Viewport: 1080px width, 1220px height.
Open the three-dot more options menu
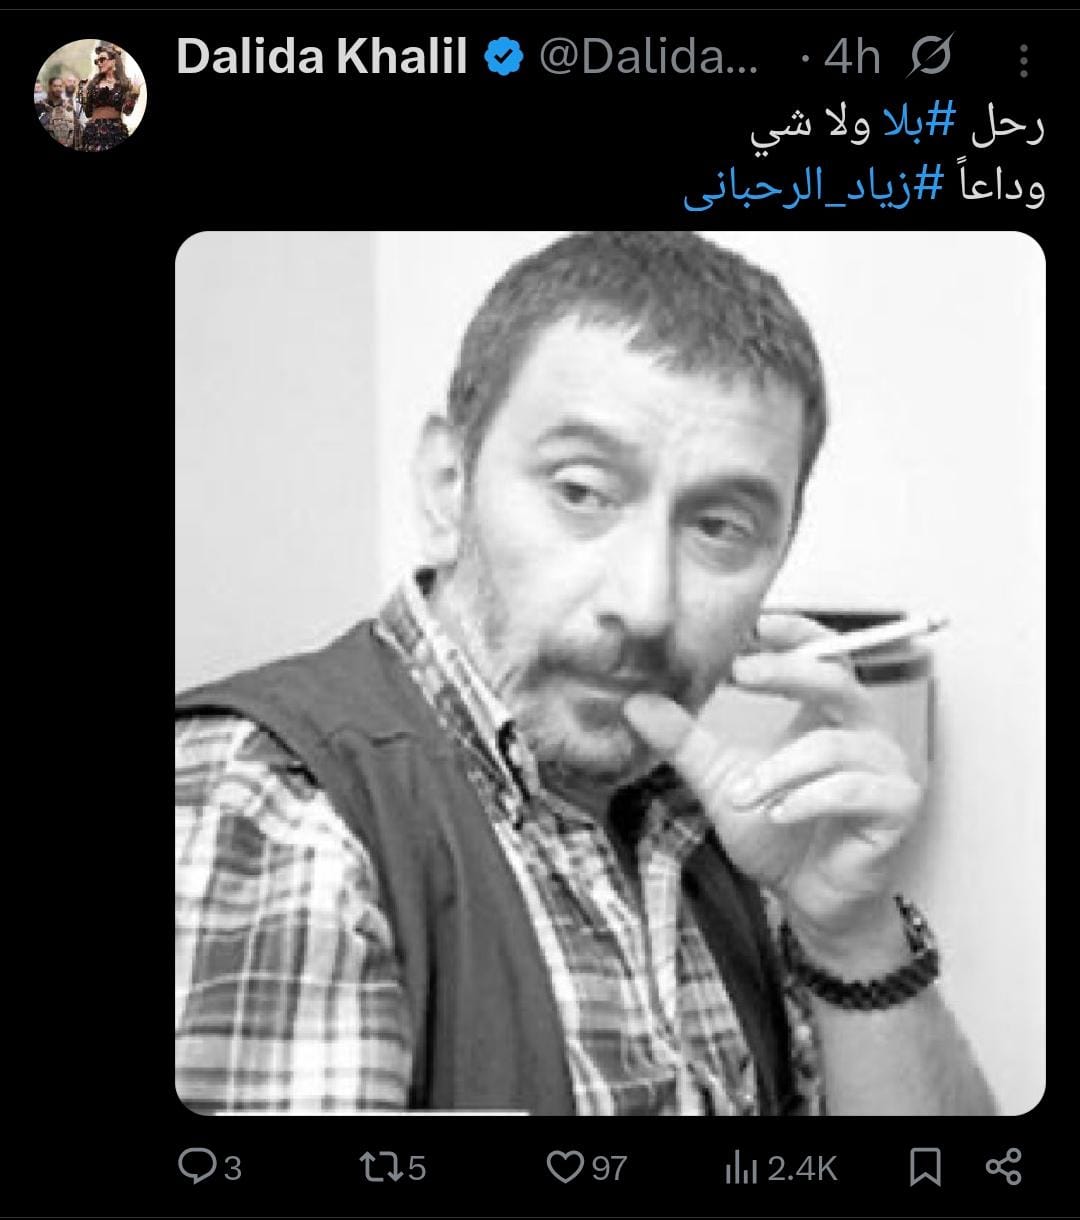tap(1023, 60)
